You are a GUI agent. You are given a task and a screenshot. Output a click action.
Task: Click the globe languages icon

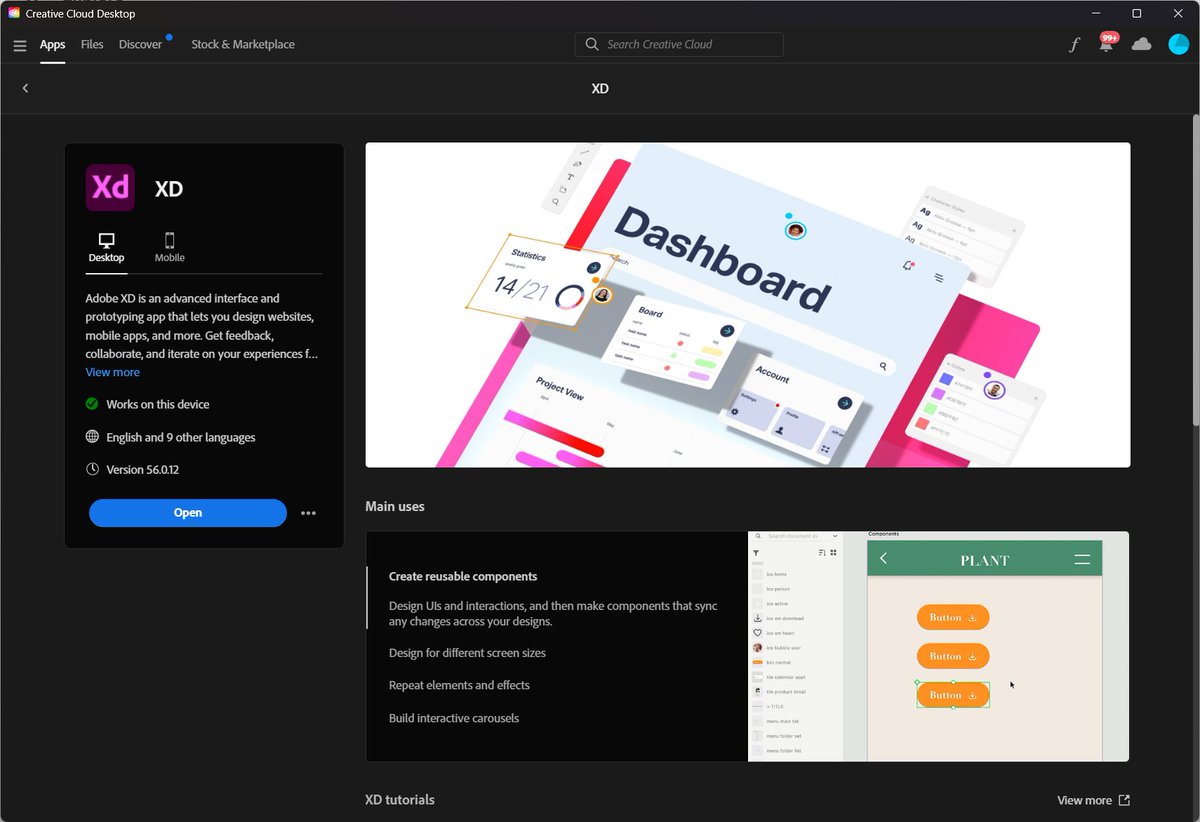tap(92, 437)
